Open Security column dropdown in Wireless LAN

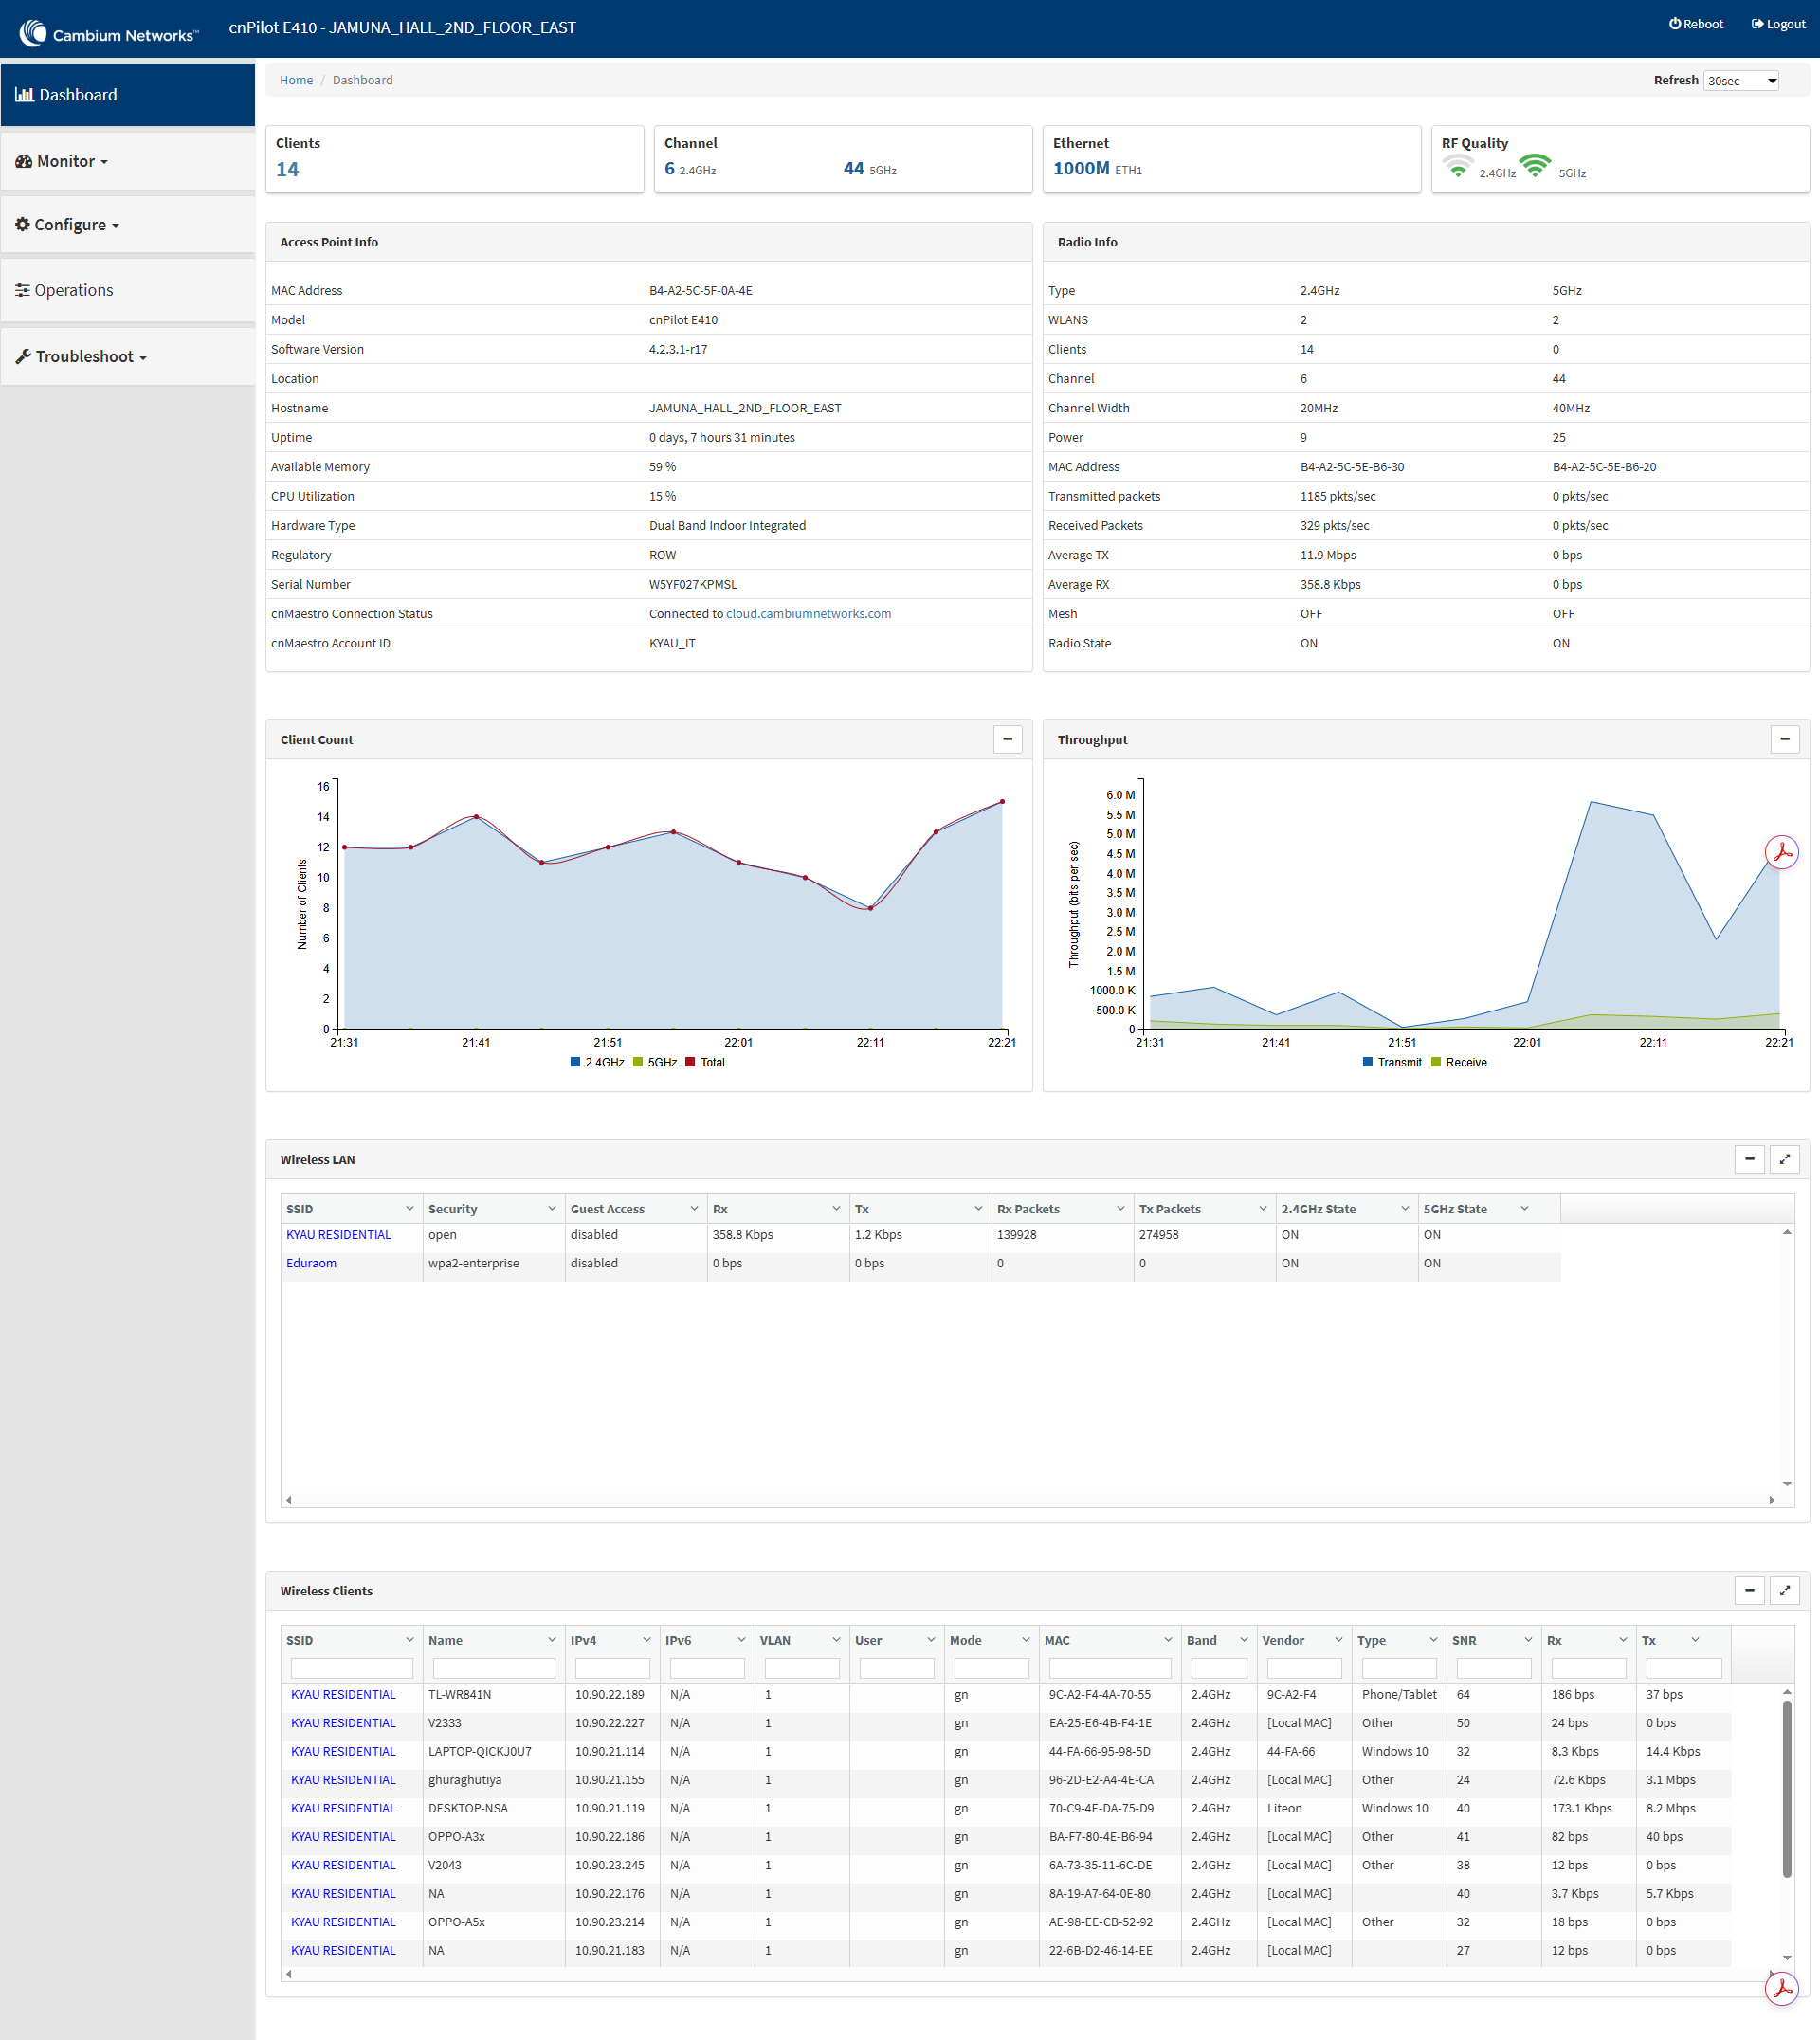551,1208
